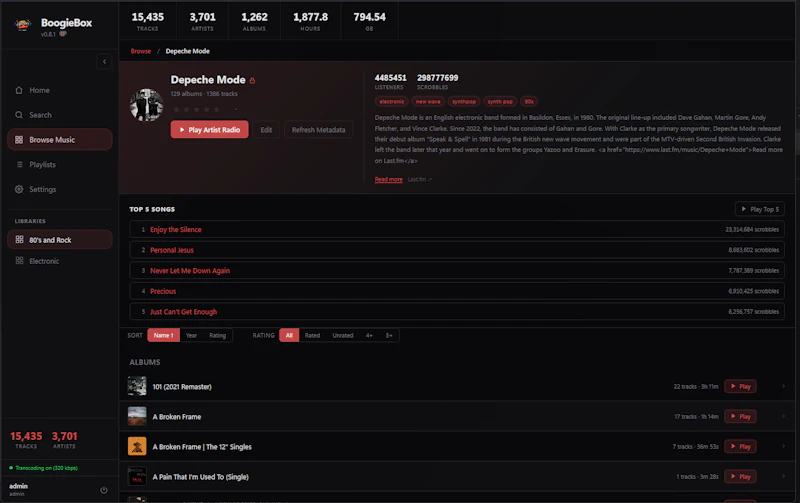
Task: Click Refresh Metadata button
Action: point(318,130)
